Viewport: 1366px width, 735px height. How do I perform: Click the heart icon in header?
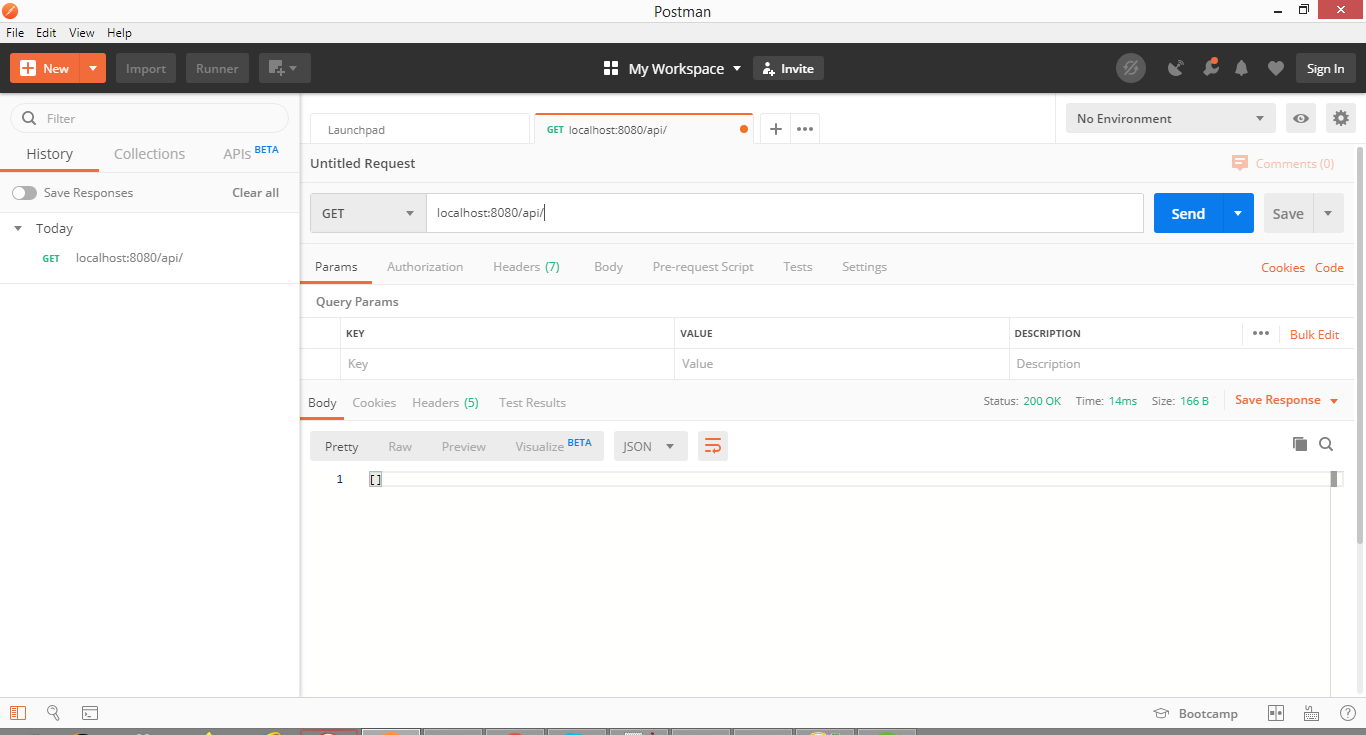point(1275,68)
